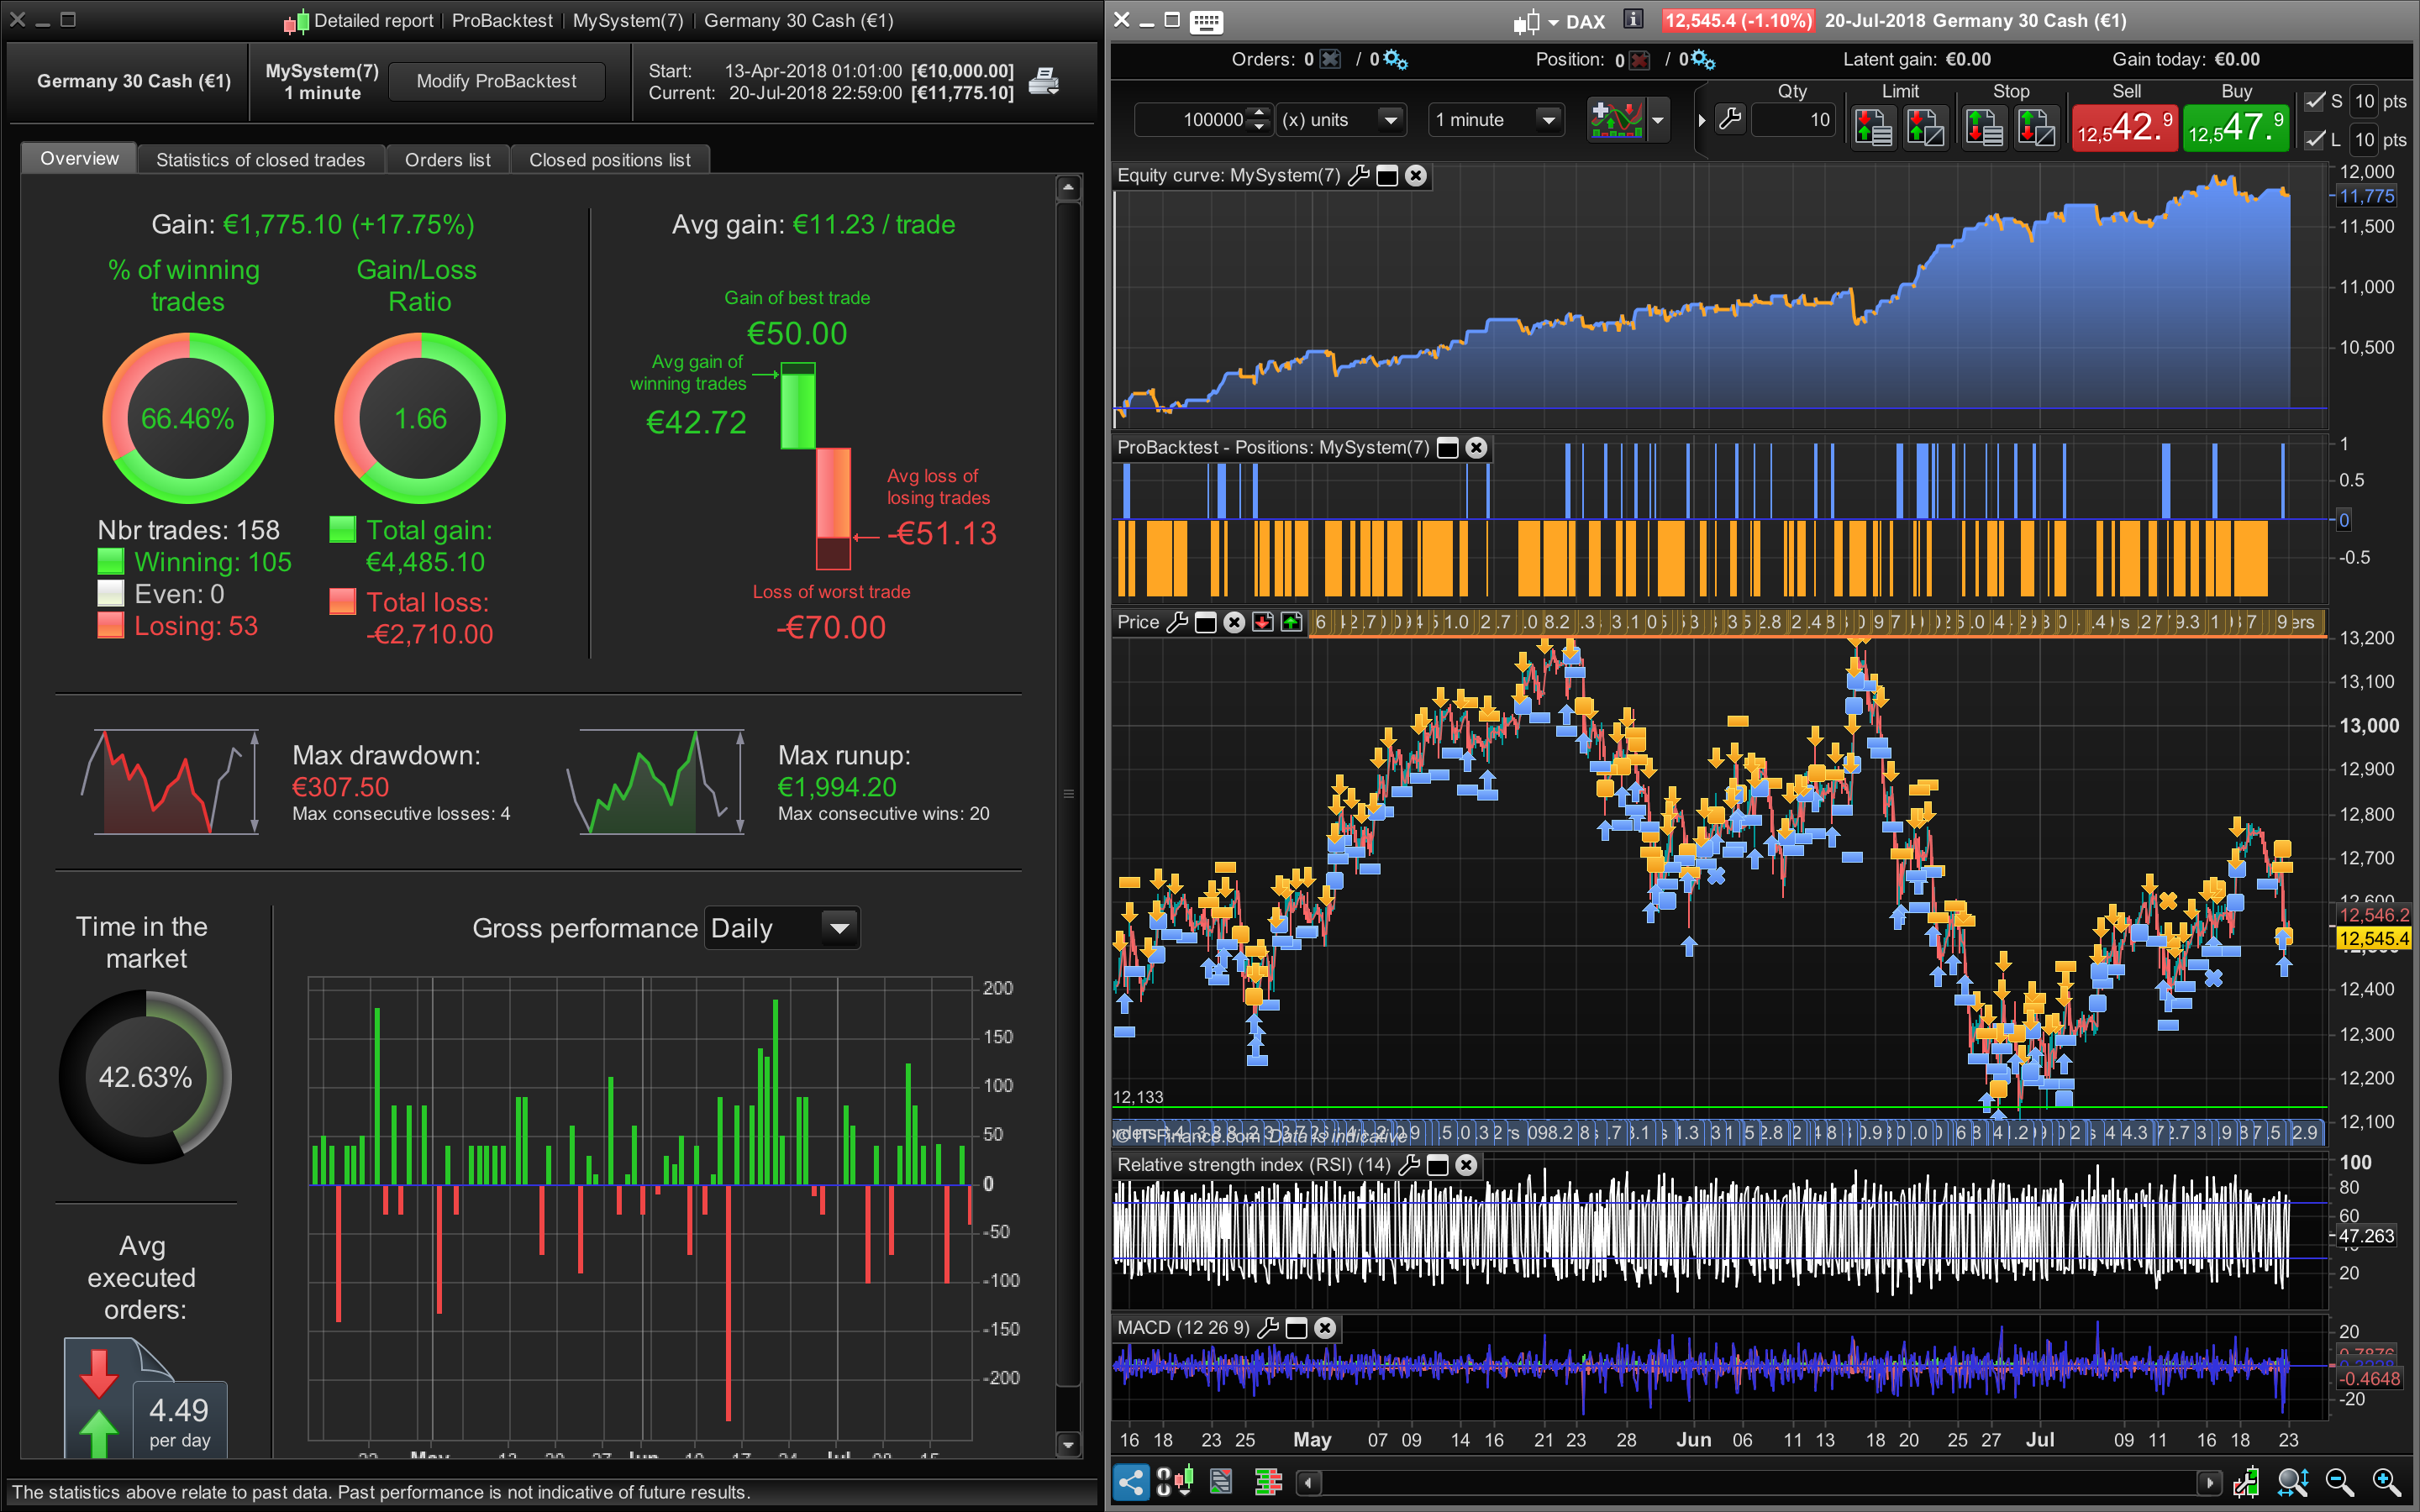Click the print report icon
This screenshot has height=1512, width=2420.
1043,81
